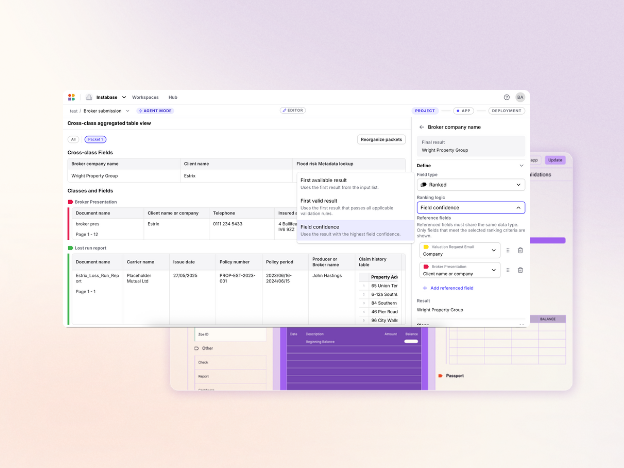Viewport: 624px width, 468px height.
Task: Click the red Passport tag icon in background
Action: (x=441, y=376)
